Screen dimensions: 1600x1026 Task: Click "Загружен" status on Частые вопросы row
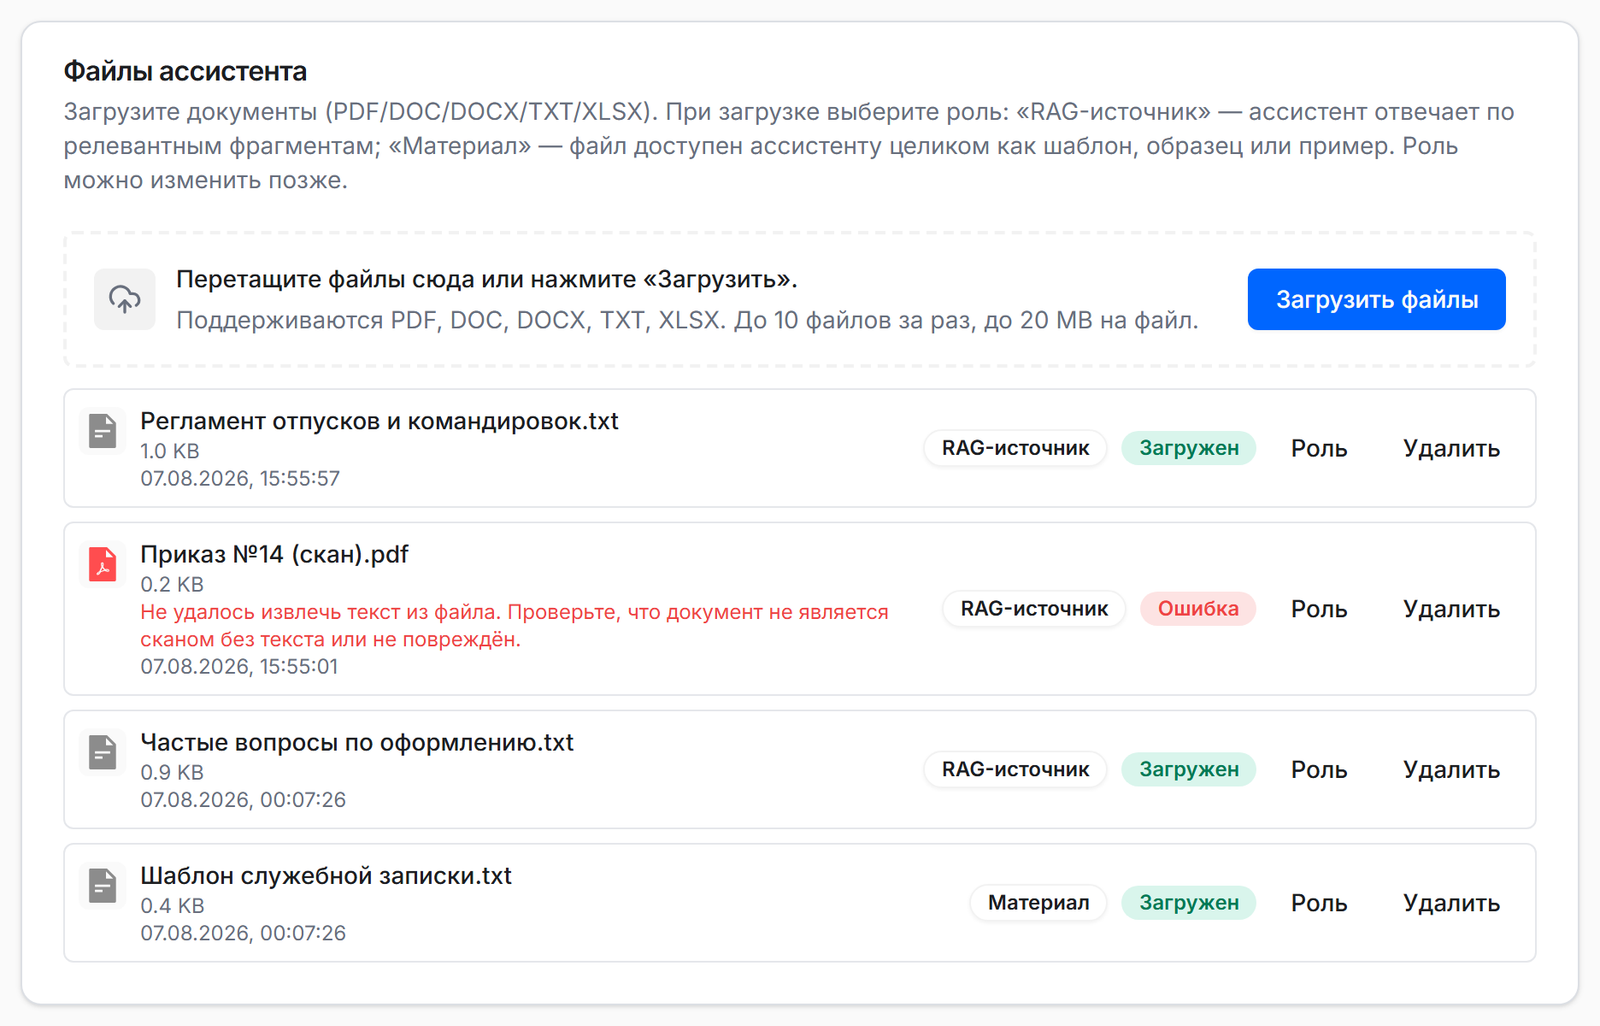point(1189,769)
